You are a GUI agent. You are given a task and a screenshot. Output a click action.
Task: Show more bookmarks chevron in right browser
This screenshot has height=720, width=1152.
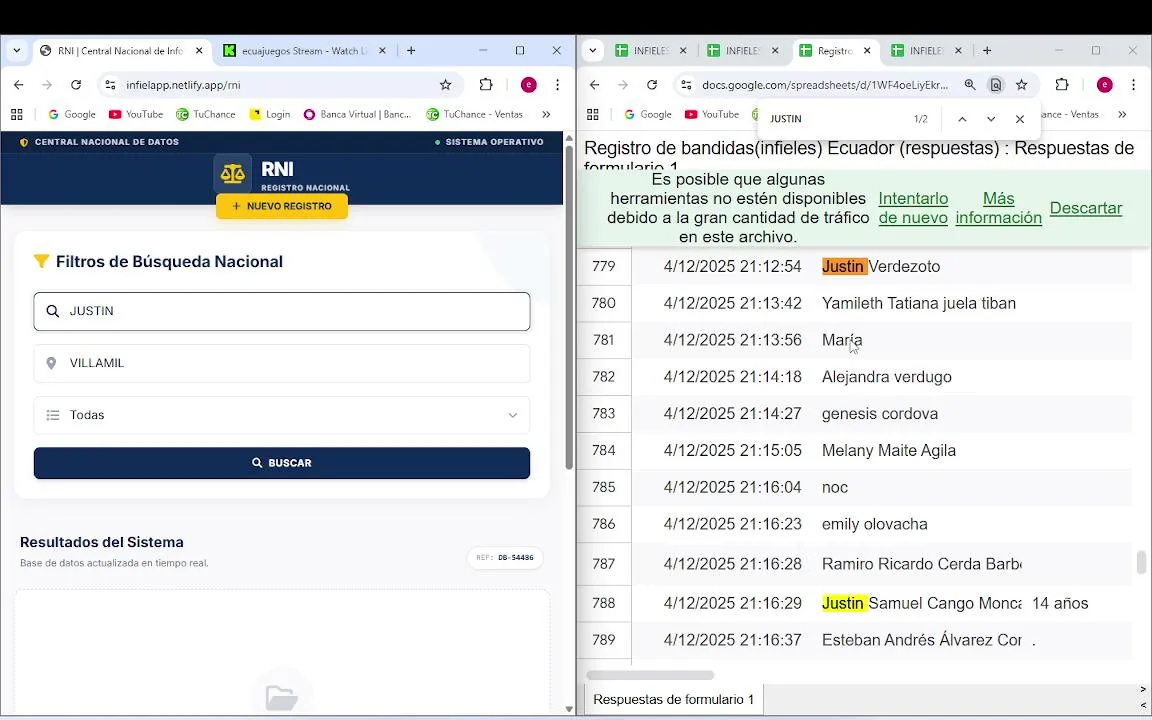pyautogui.click(x=1122, y=115)
